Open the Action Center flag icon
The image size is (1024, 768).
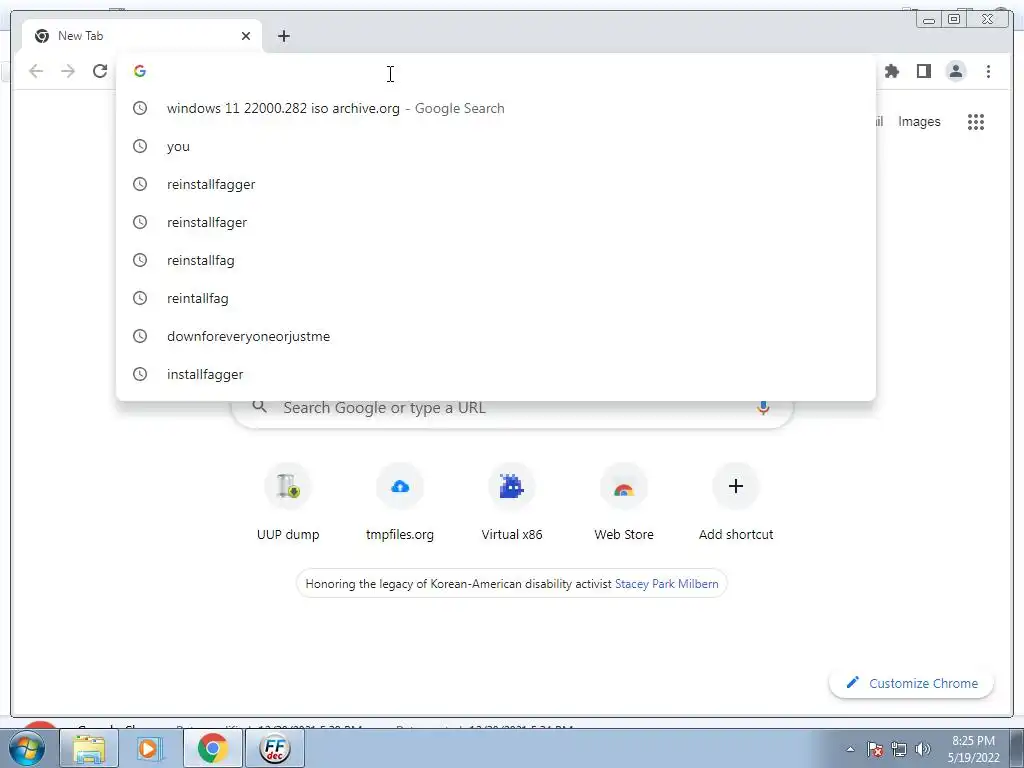click(875, 749)
